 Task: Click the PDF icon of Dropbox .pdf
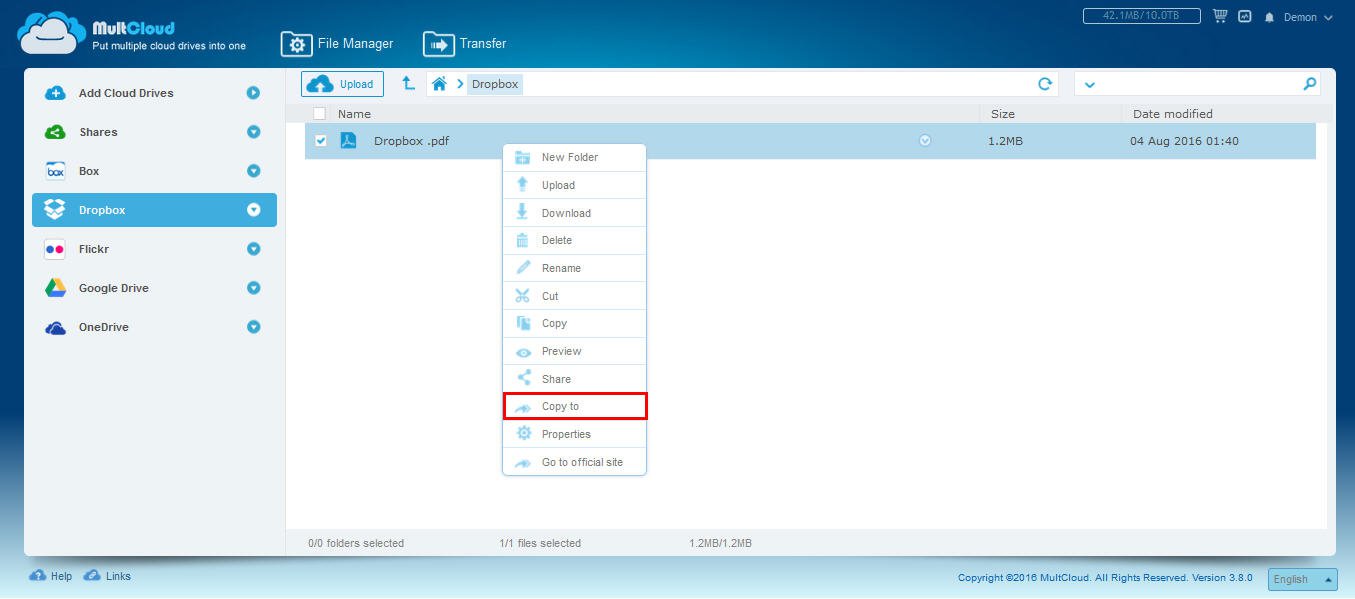pos(348,141)
